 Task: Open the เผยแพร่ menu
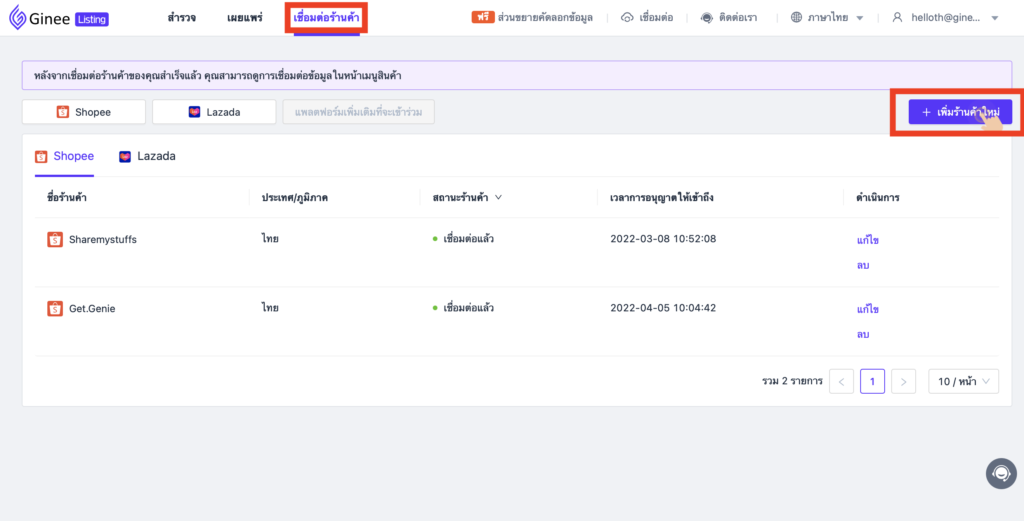point(245,18)
